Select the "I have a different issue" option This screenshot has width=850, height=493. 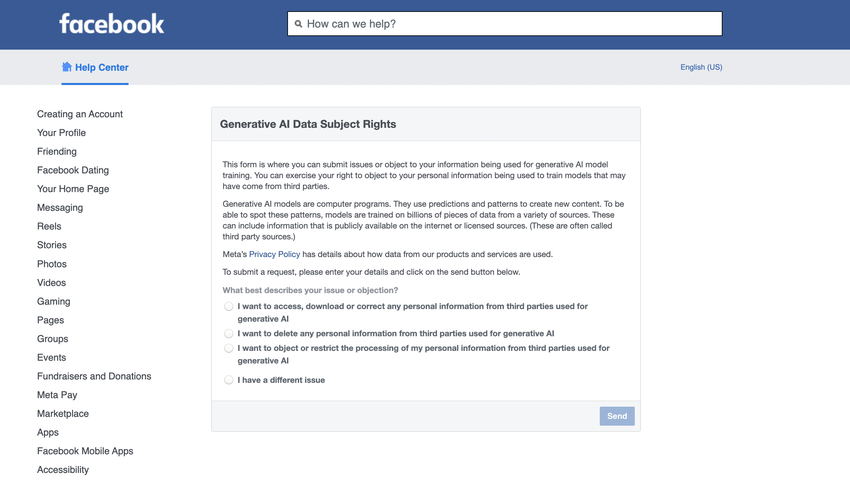click(229, 380)
